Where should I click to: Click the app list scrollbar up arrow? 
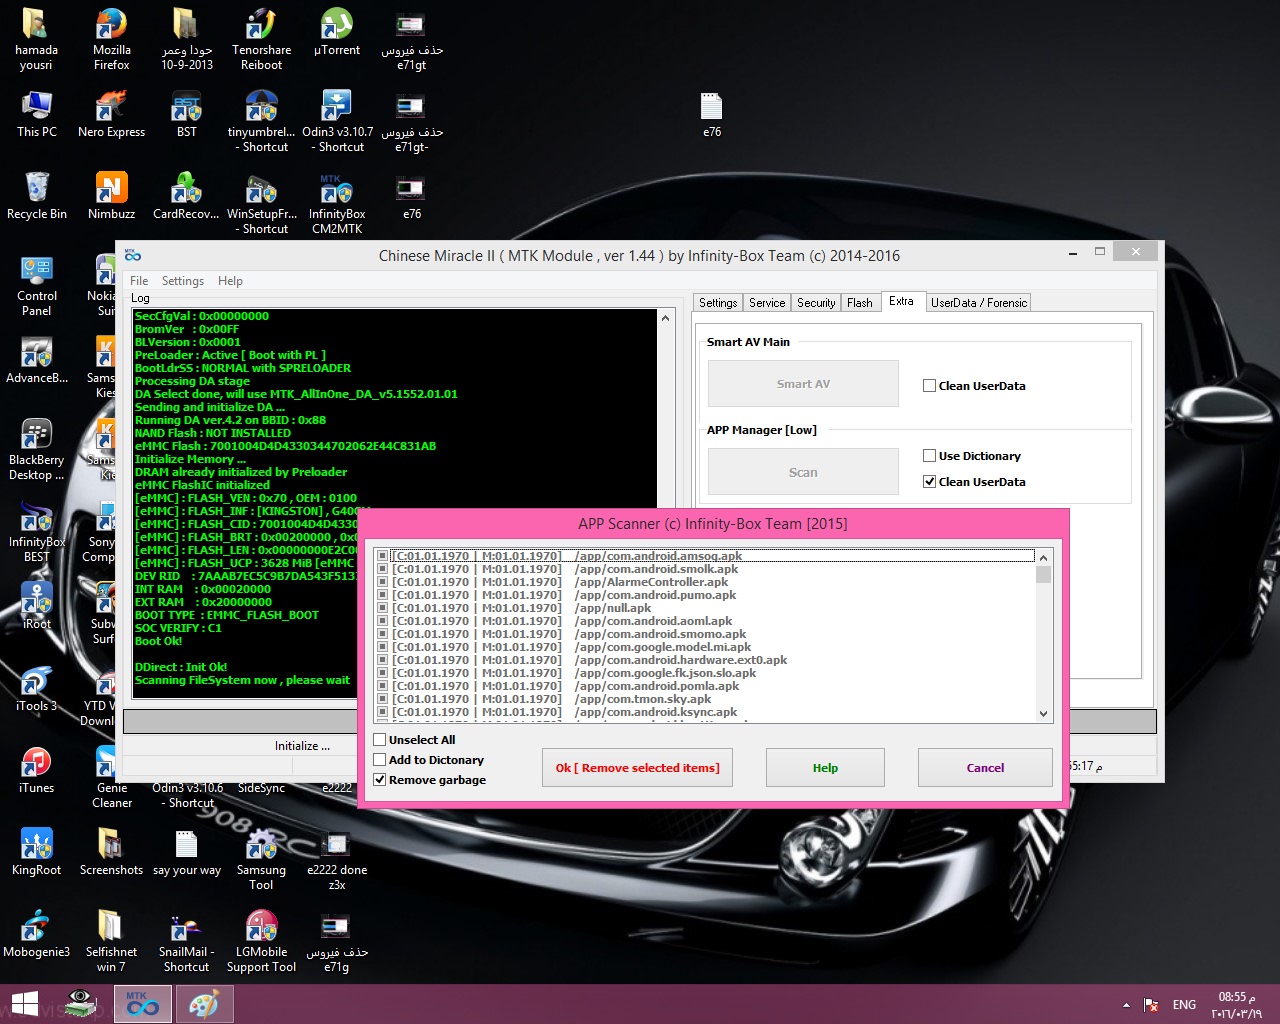1043,557
